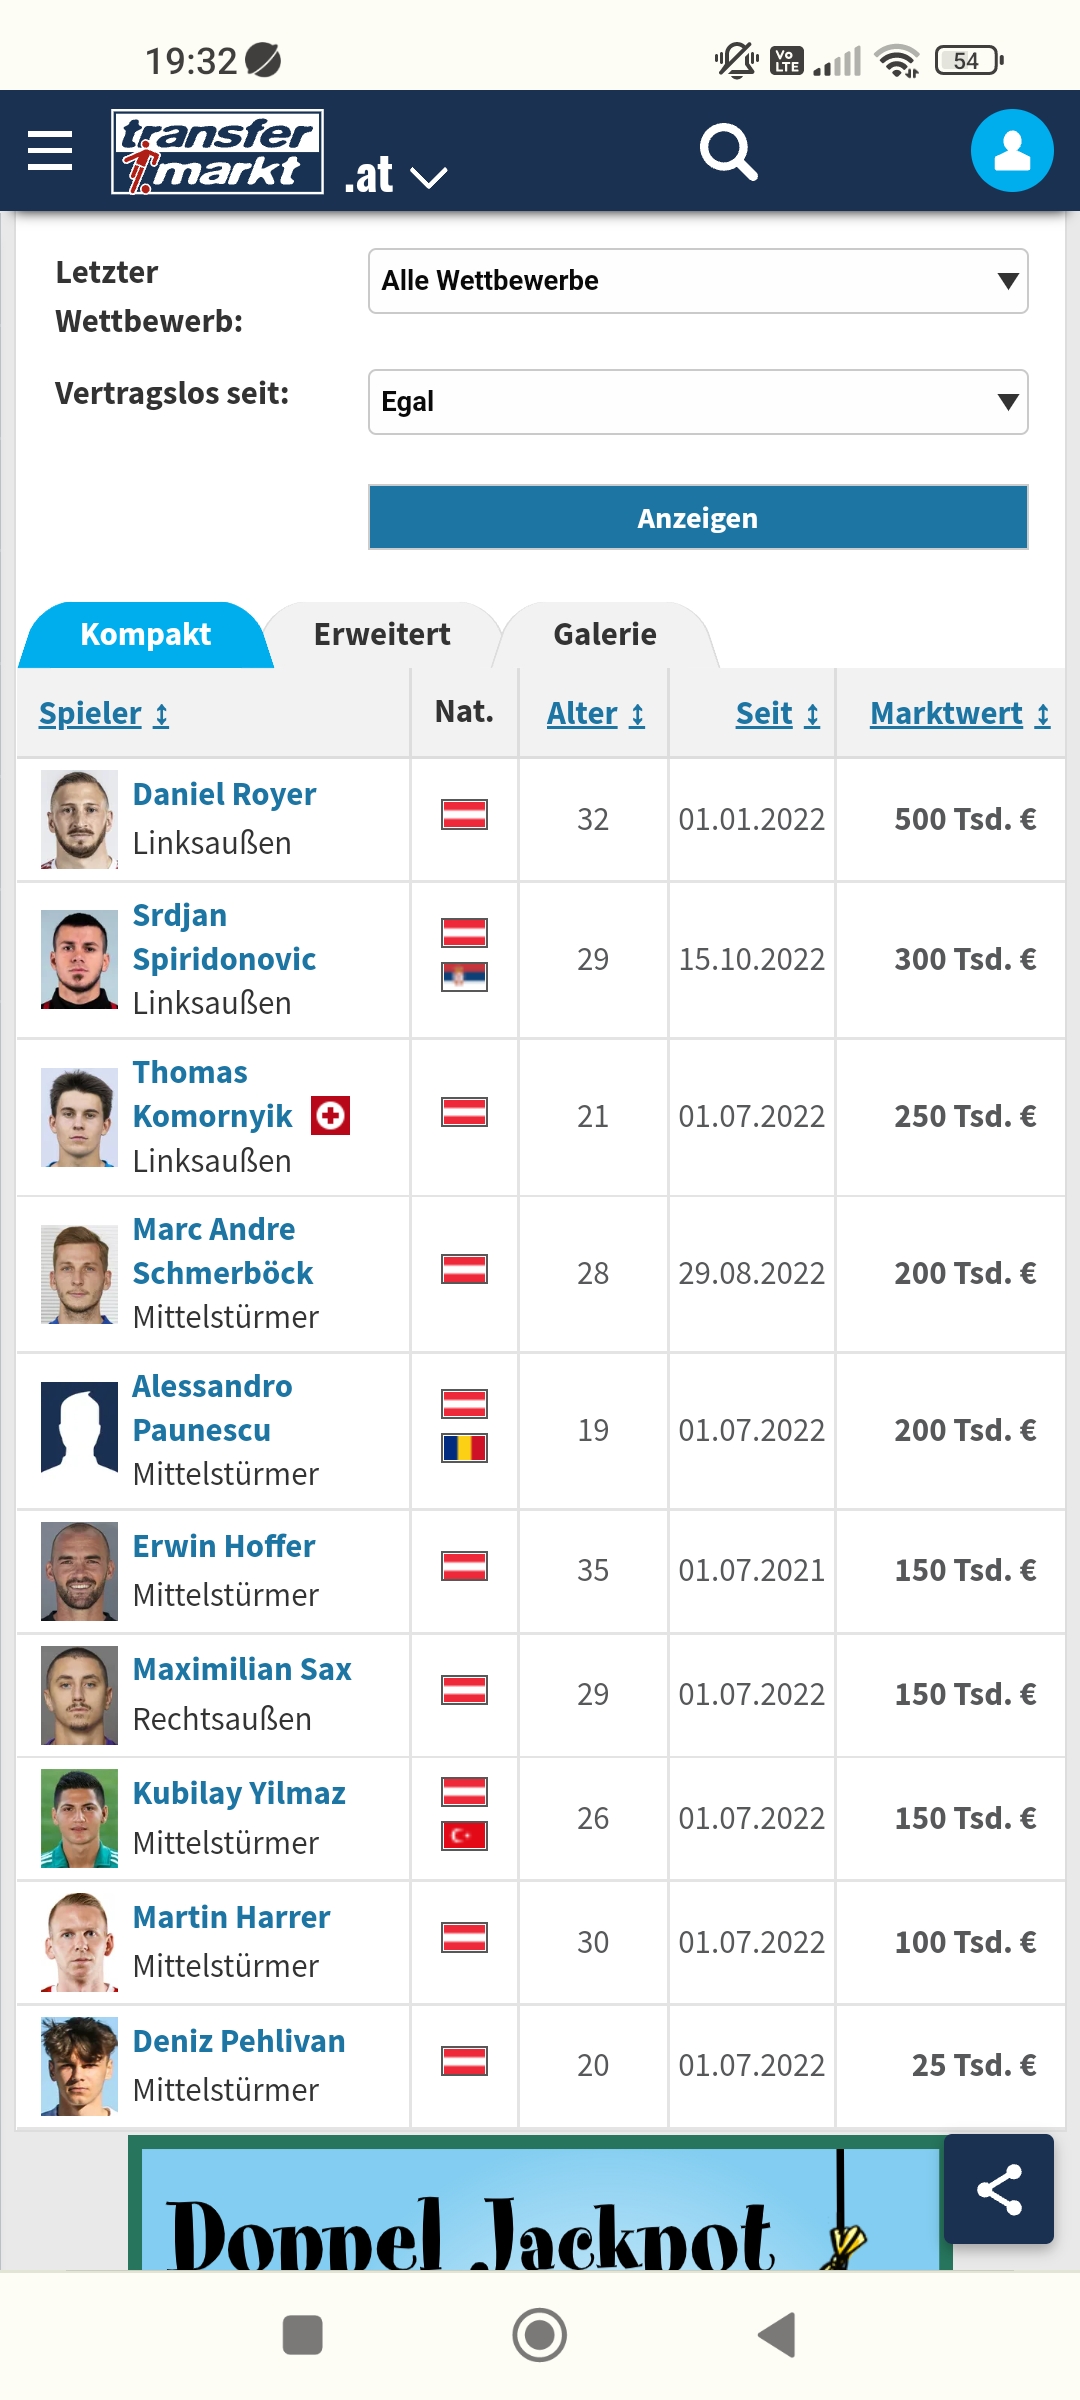This screenshot has height=2400, width=1080.
Task: Tap Android back navigation triangle
Action: [777, 2335]
